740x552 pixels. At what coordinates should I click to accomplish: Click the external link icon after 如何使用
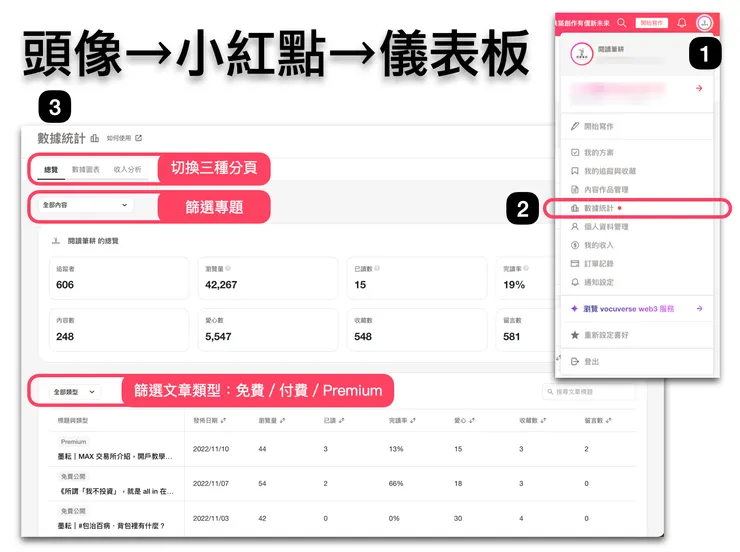[x=138, y=138]
